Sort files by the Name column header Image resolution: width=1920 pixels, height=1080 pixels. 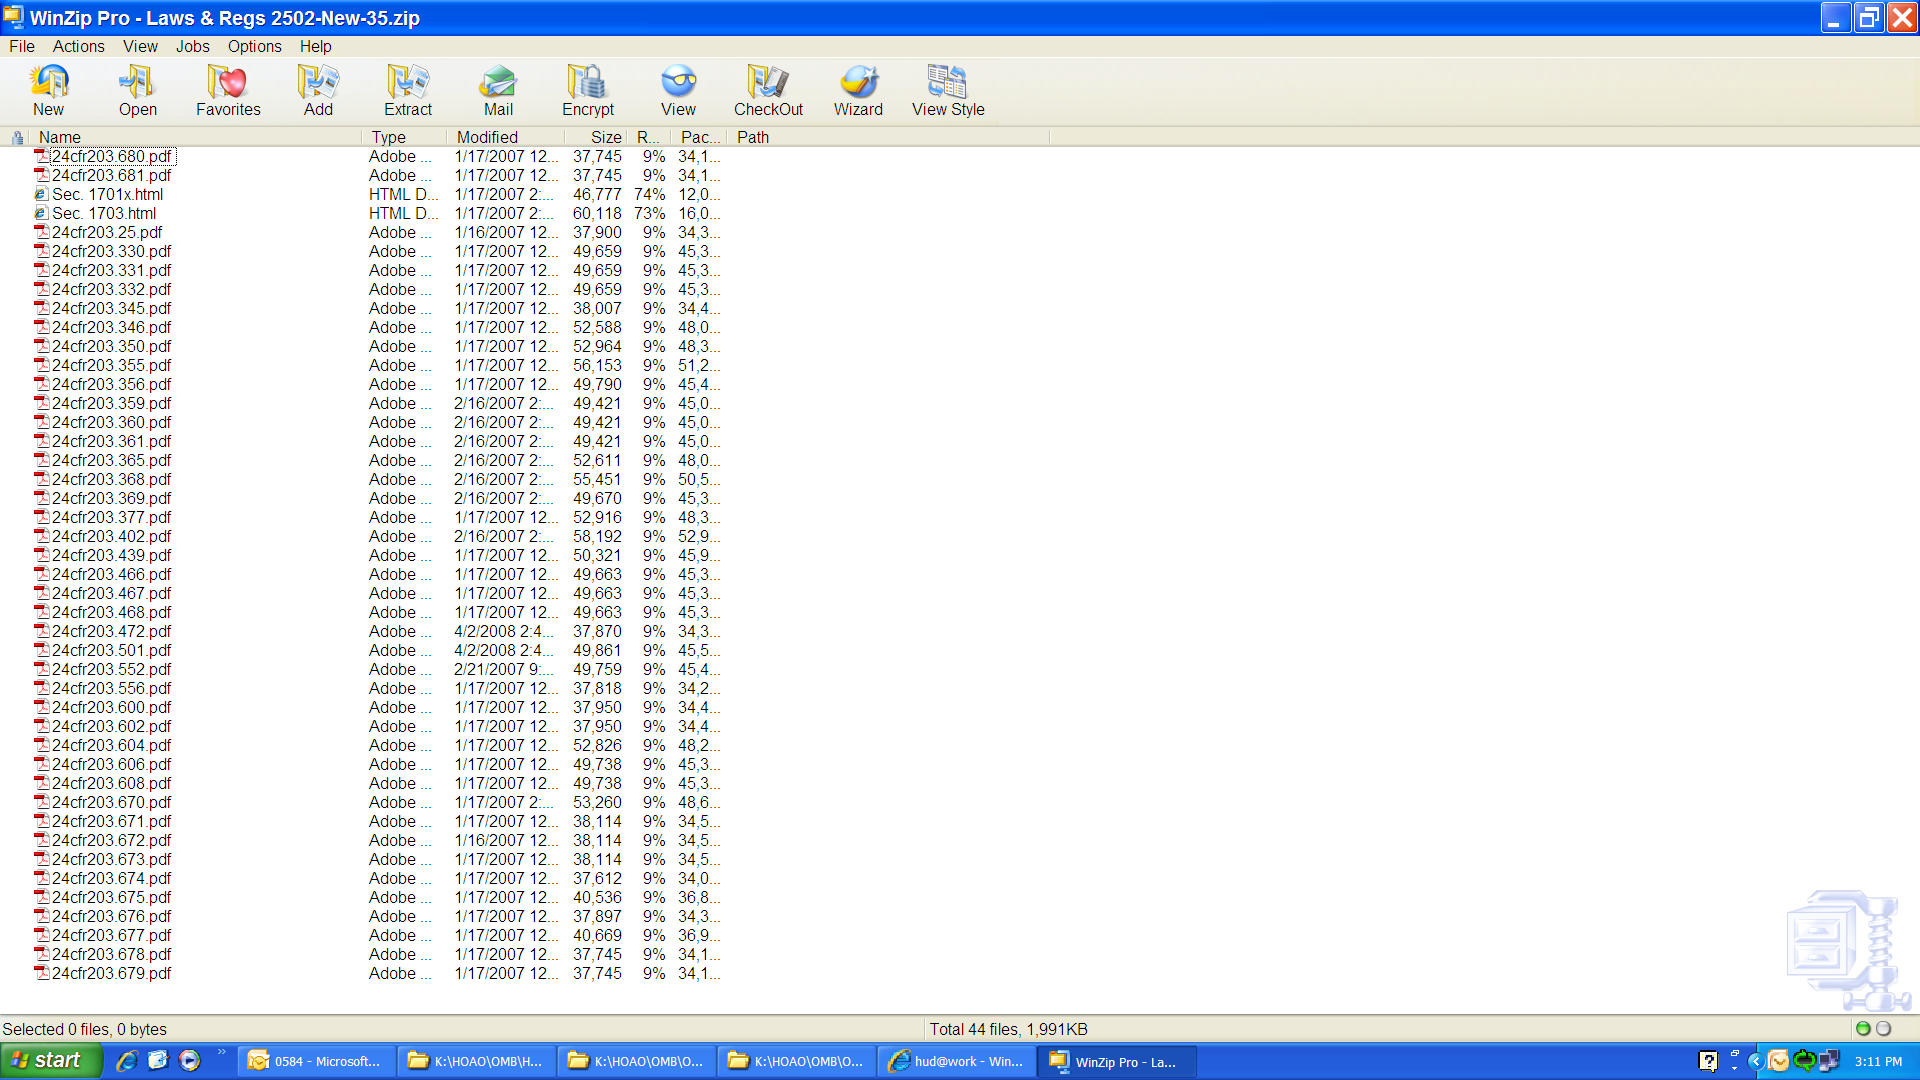click(x=60, y=137)
